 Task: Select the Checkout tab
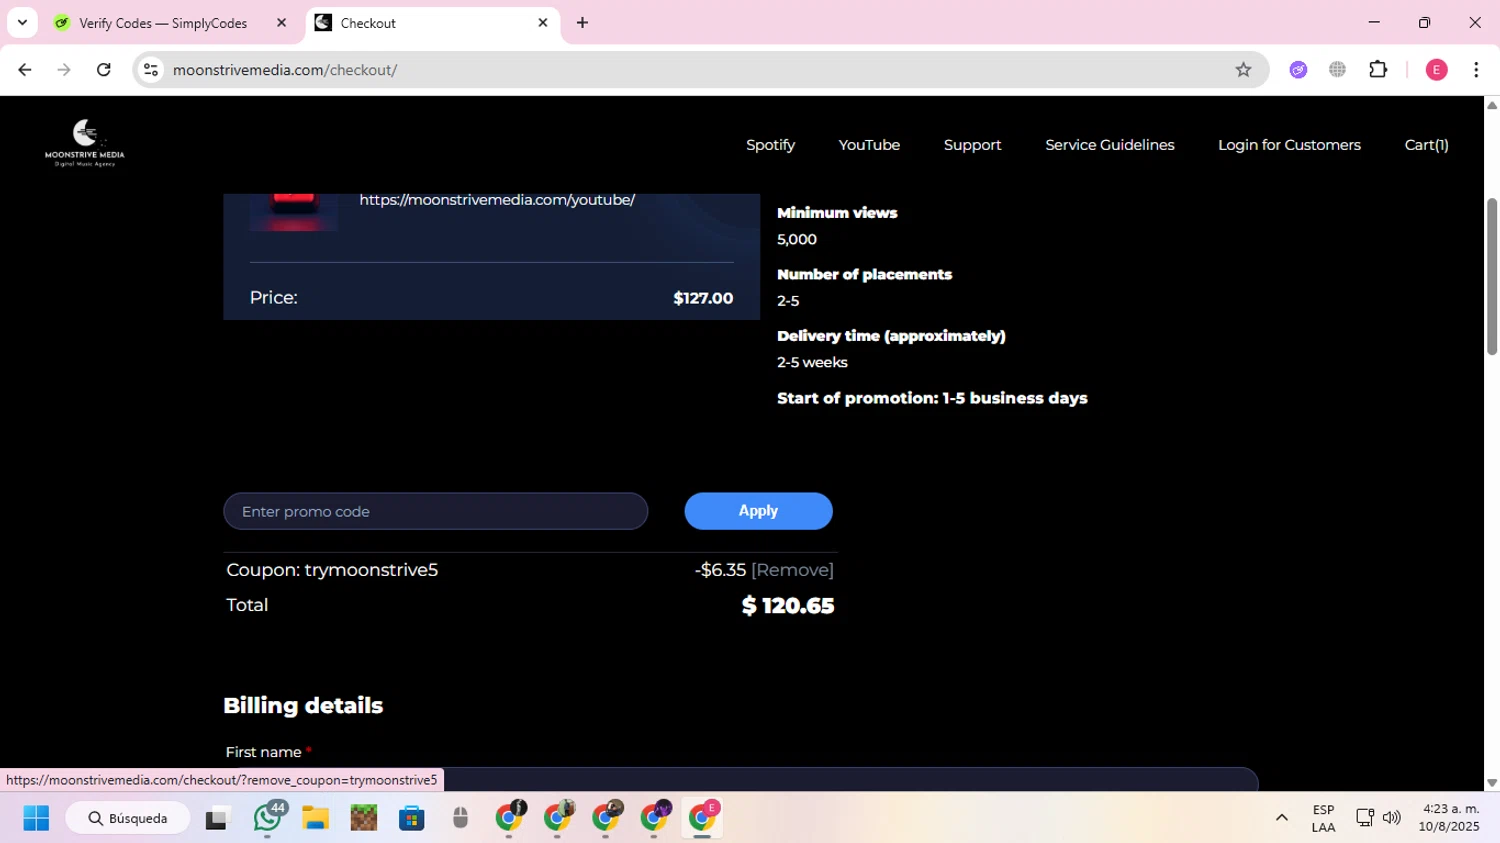pos(432,23)
